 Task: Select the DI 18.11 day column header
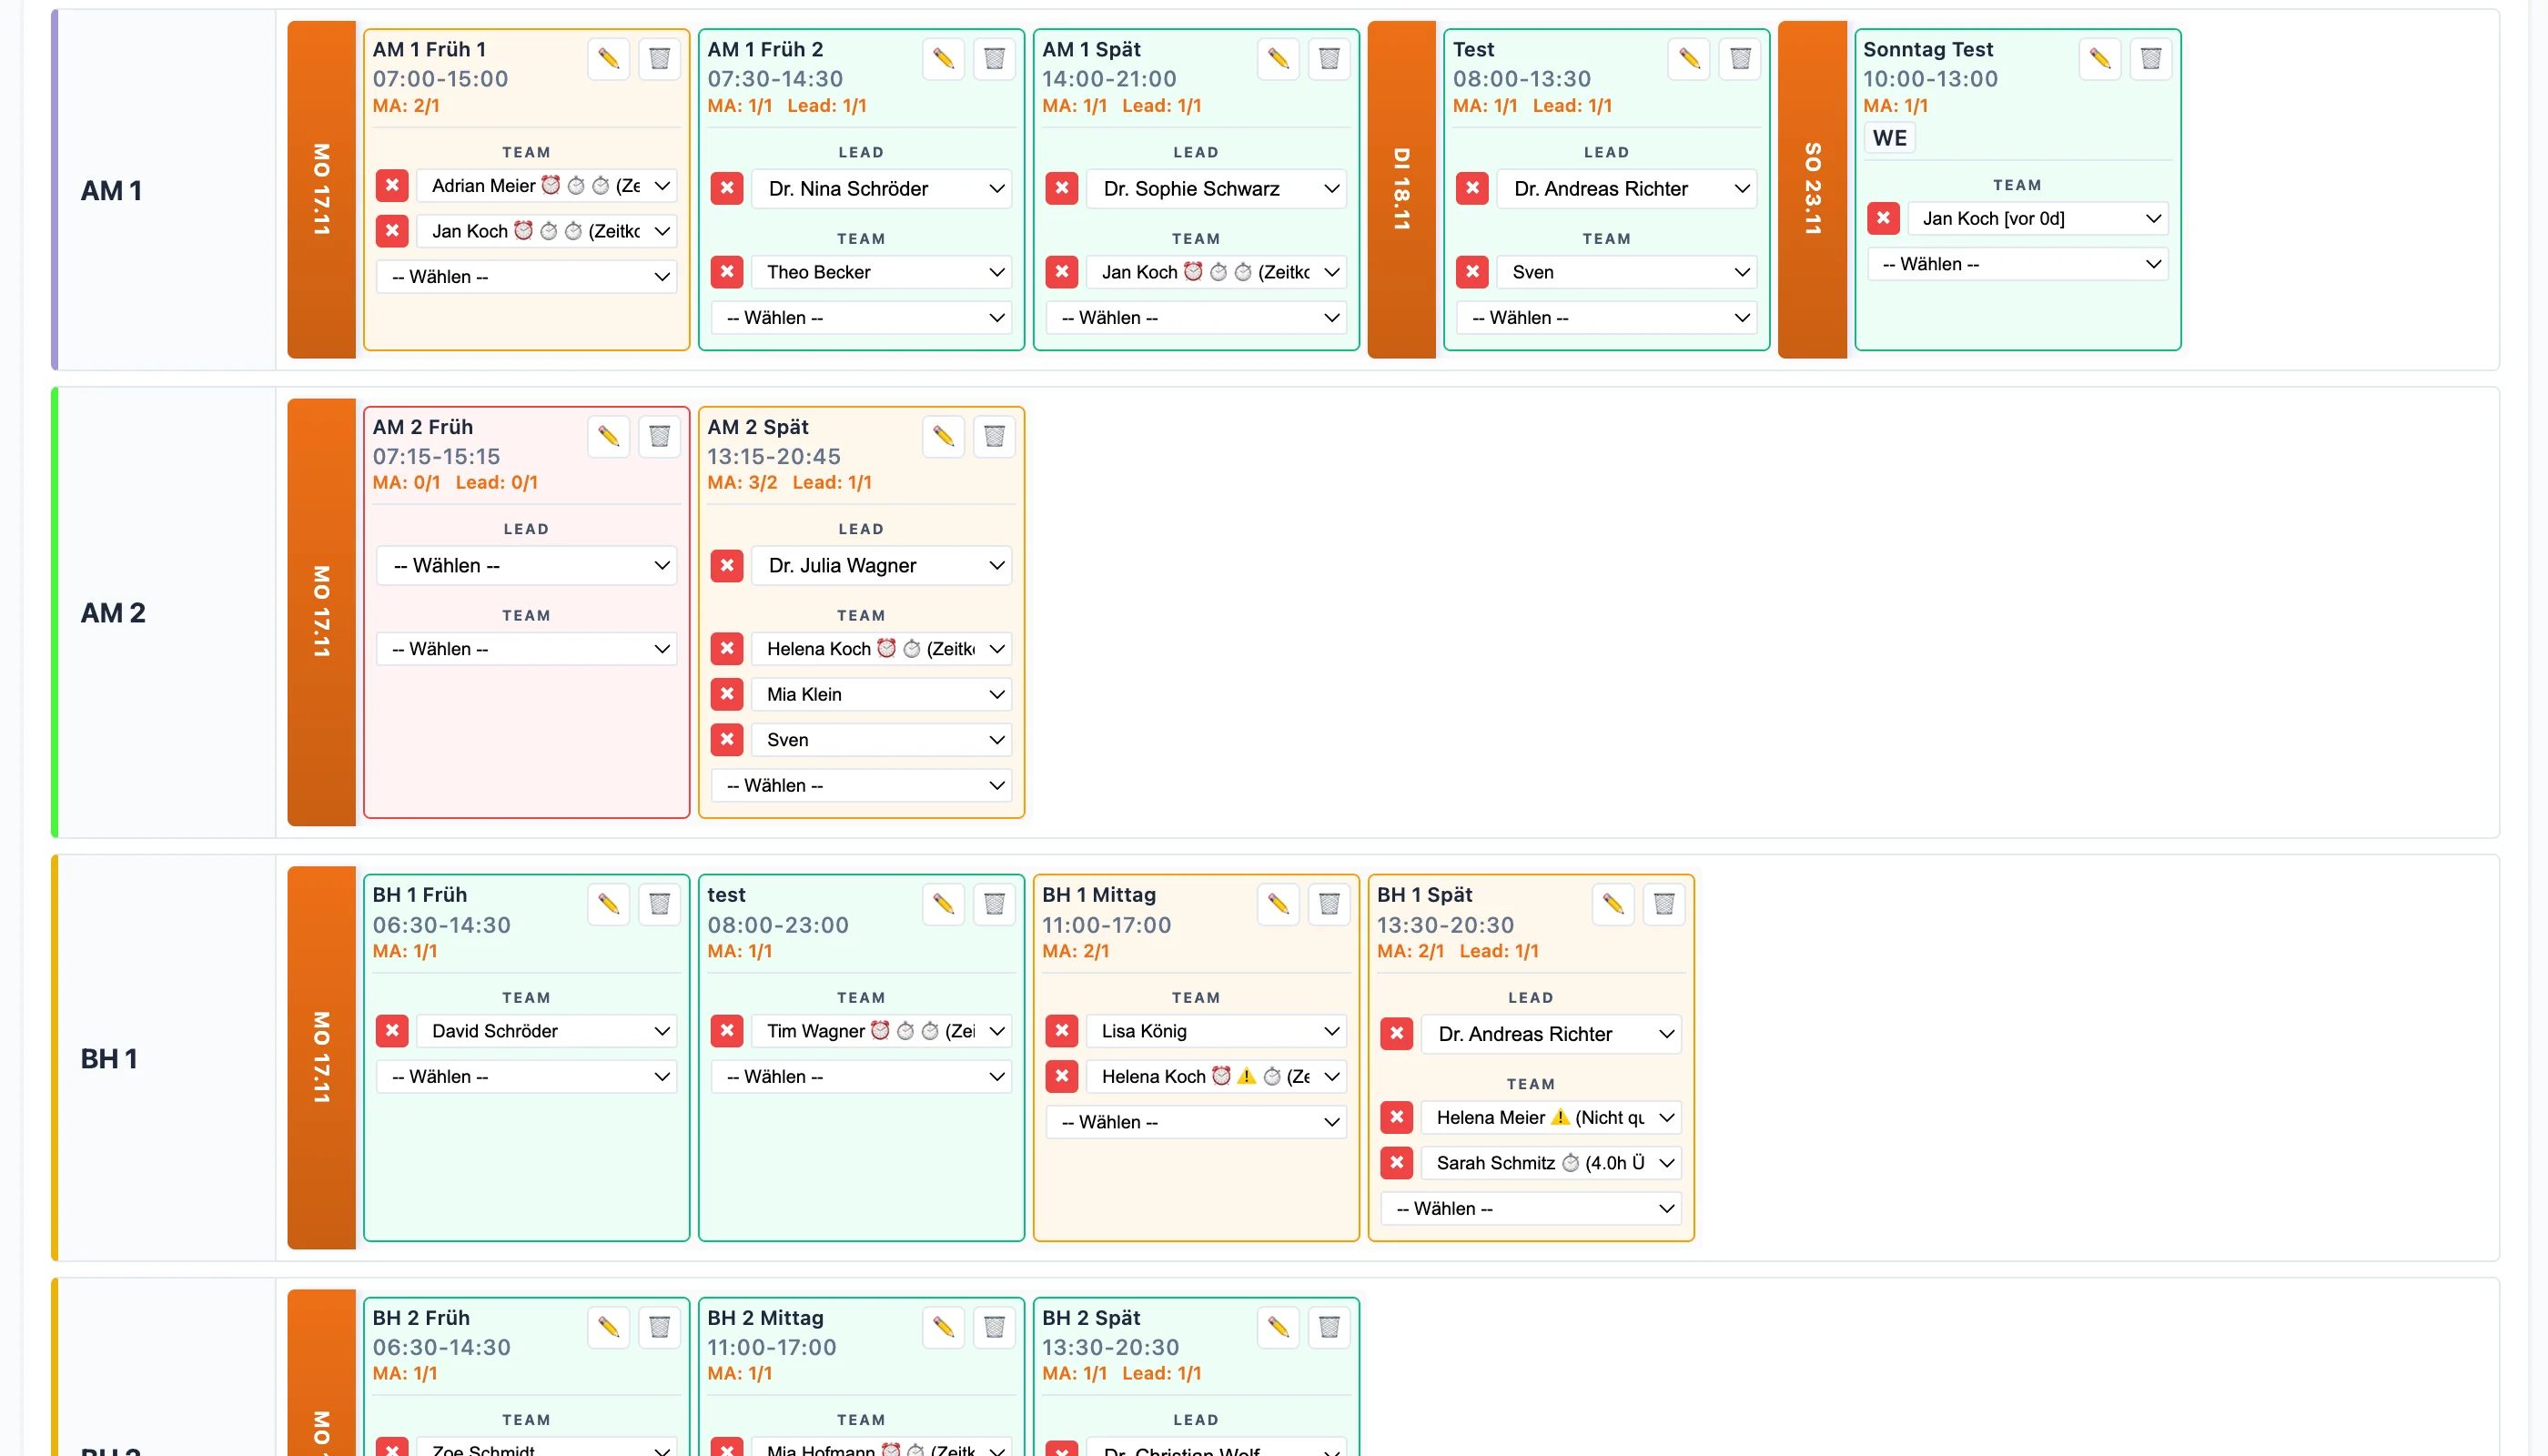pyautogui.click(x=1402, y=190)
